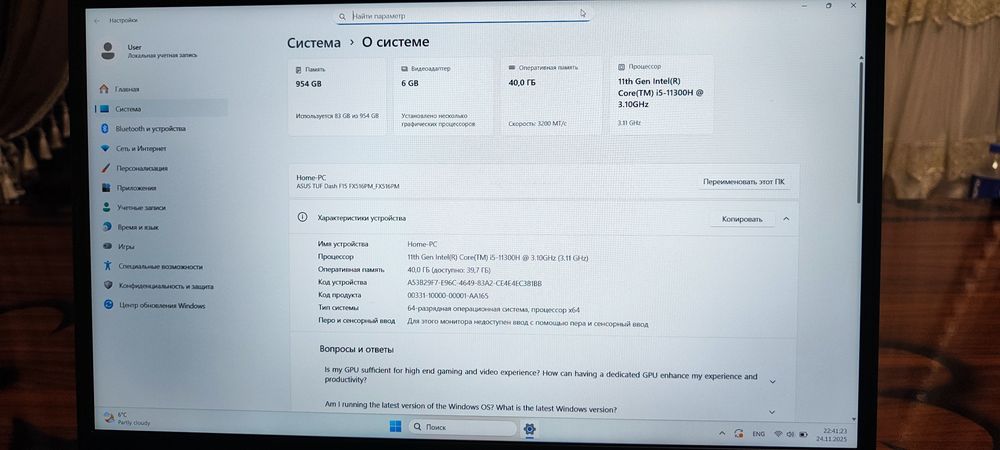
Task: Open the Windows Start menu
Action: 395,427
